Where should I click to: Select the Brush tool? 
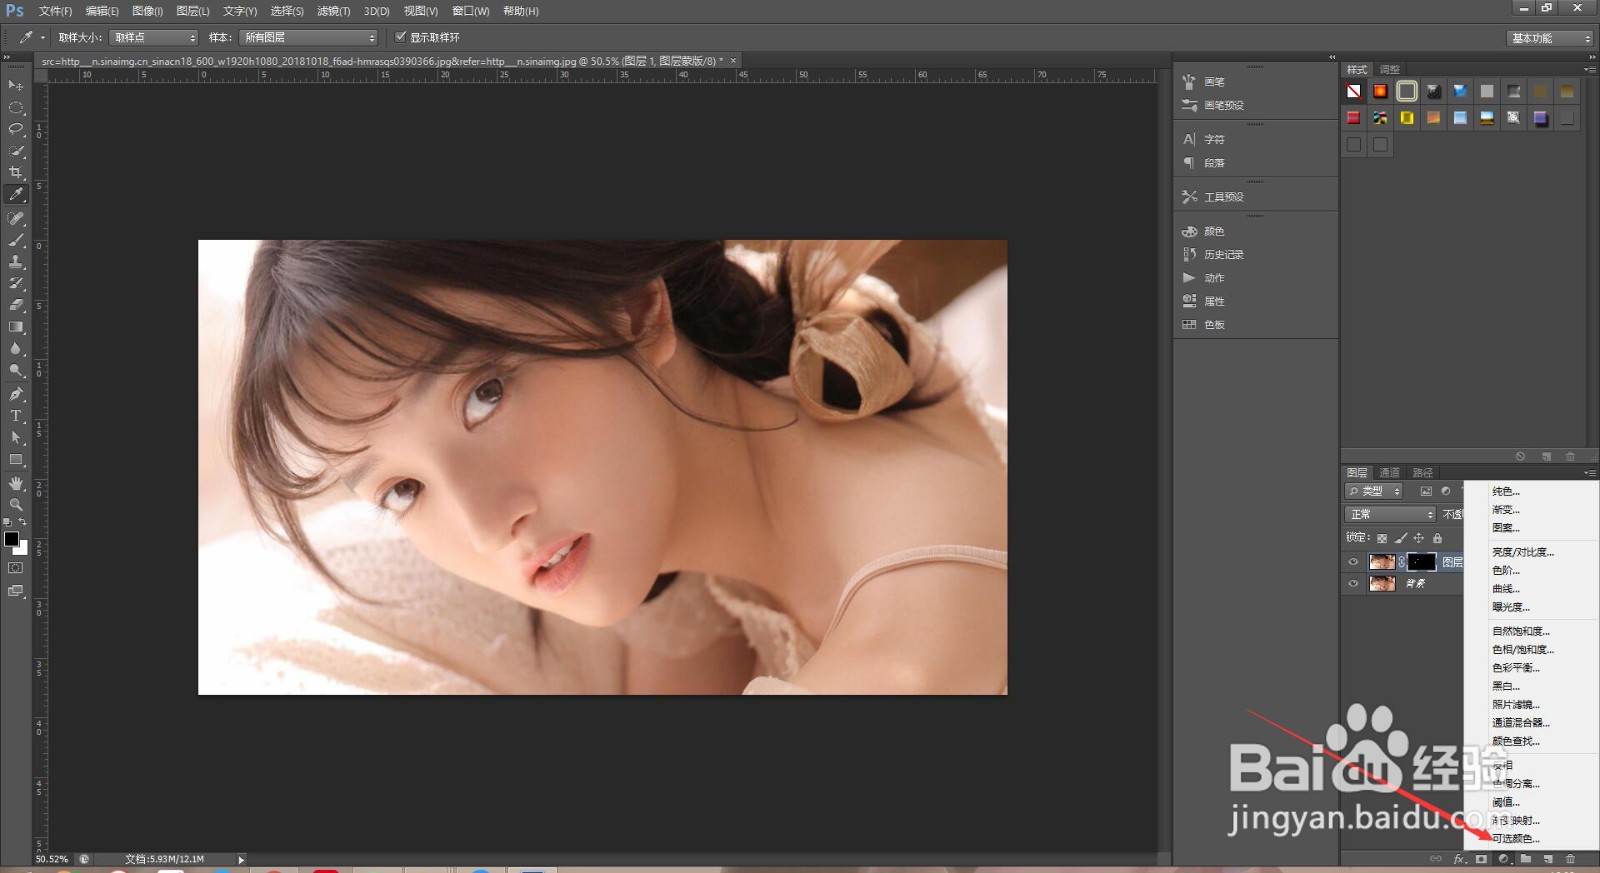[x=16, y=240]
